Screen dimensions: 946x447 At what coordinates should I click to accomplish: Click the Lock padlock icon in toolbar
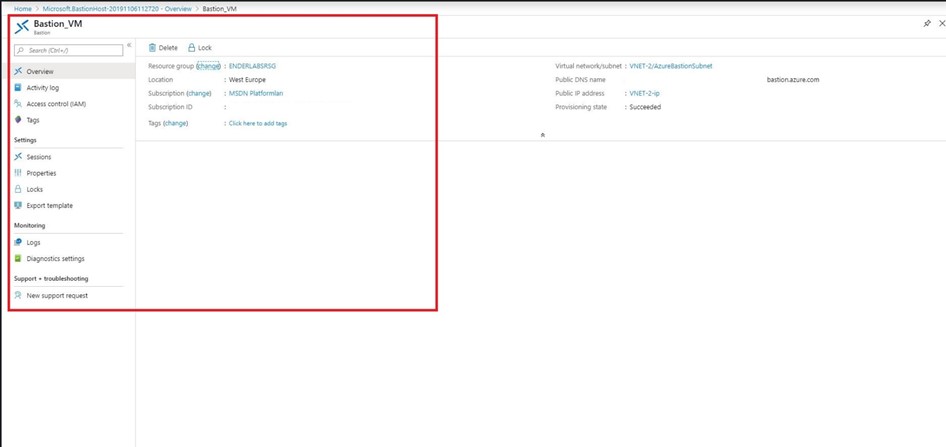pos(191,48)
